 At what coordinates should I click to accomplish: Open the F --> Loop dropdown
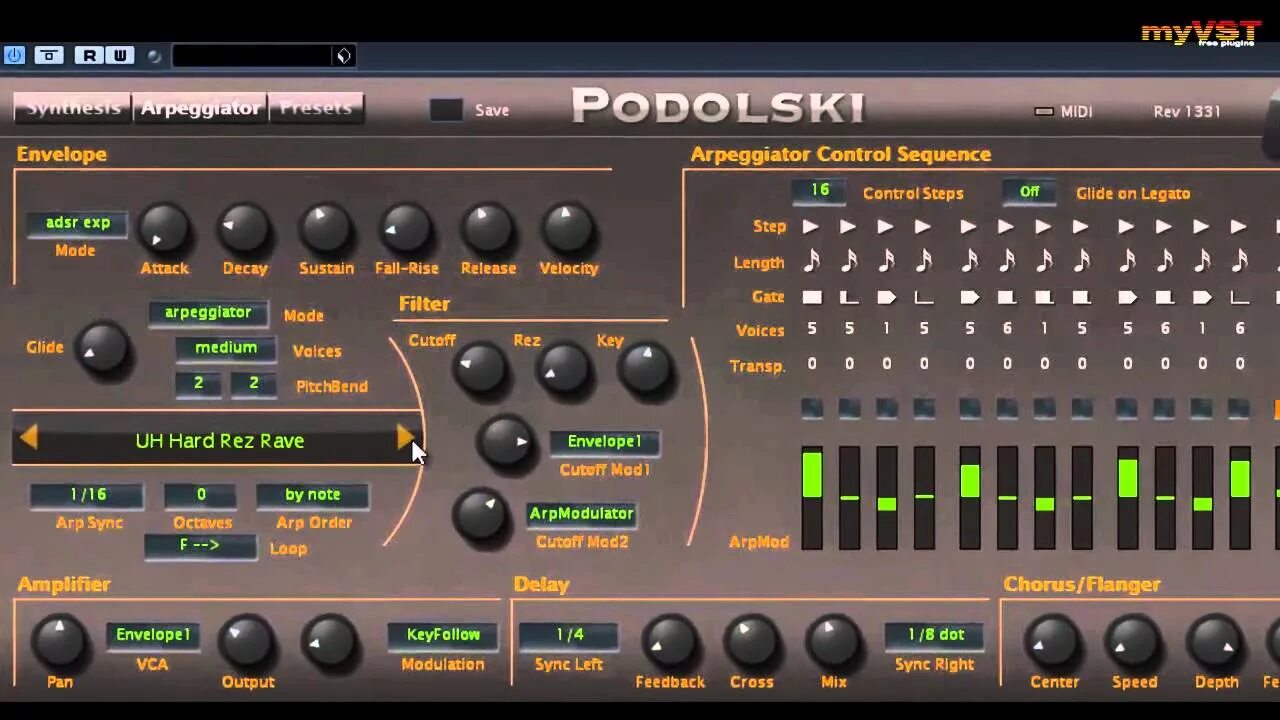(x=200, y=546)
